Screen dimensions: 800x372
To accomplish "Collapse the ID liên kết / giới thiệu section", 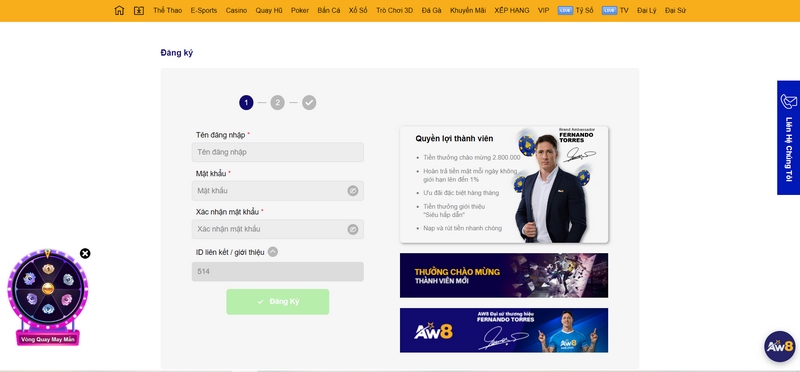I will (273, 252).
